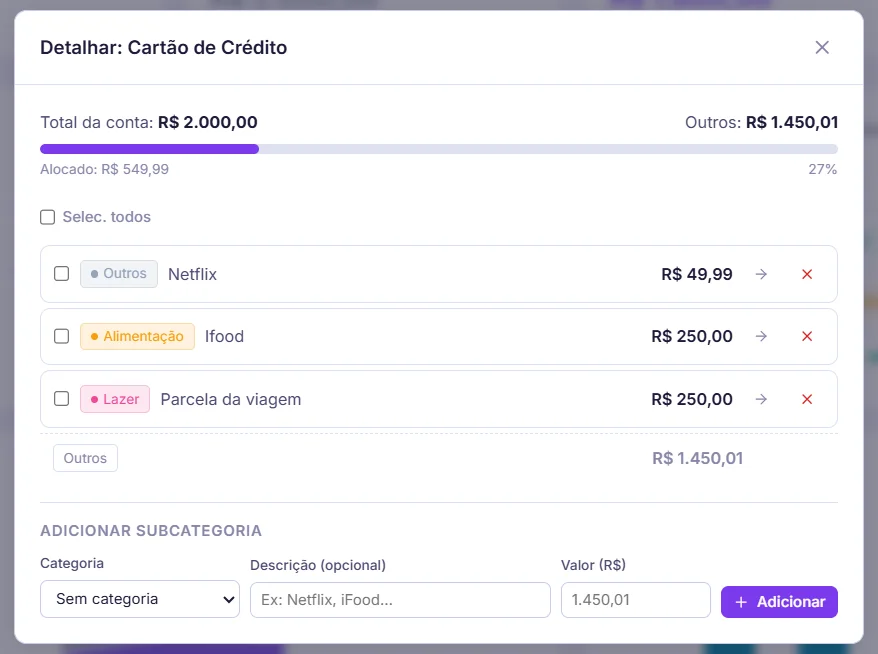Click the allocation progress bar
The image size is (878, 654).
(439, 148)
